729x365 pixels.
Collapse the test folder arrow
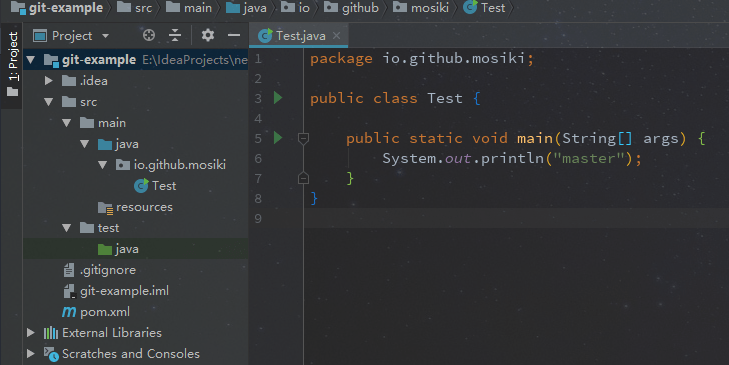coord(67,228)
